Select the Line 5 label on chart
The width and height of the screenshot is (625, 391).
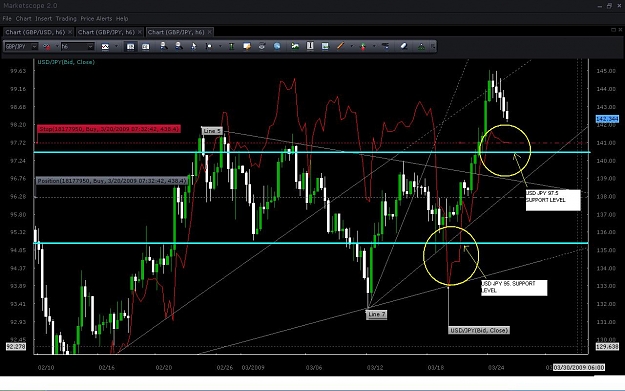point(212,131)
